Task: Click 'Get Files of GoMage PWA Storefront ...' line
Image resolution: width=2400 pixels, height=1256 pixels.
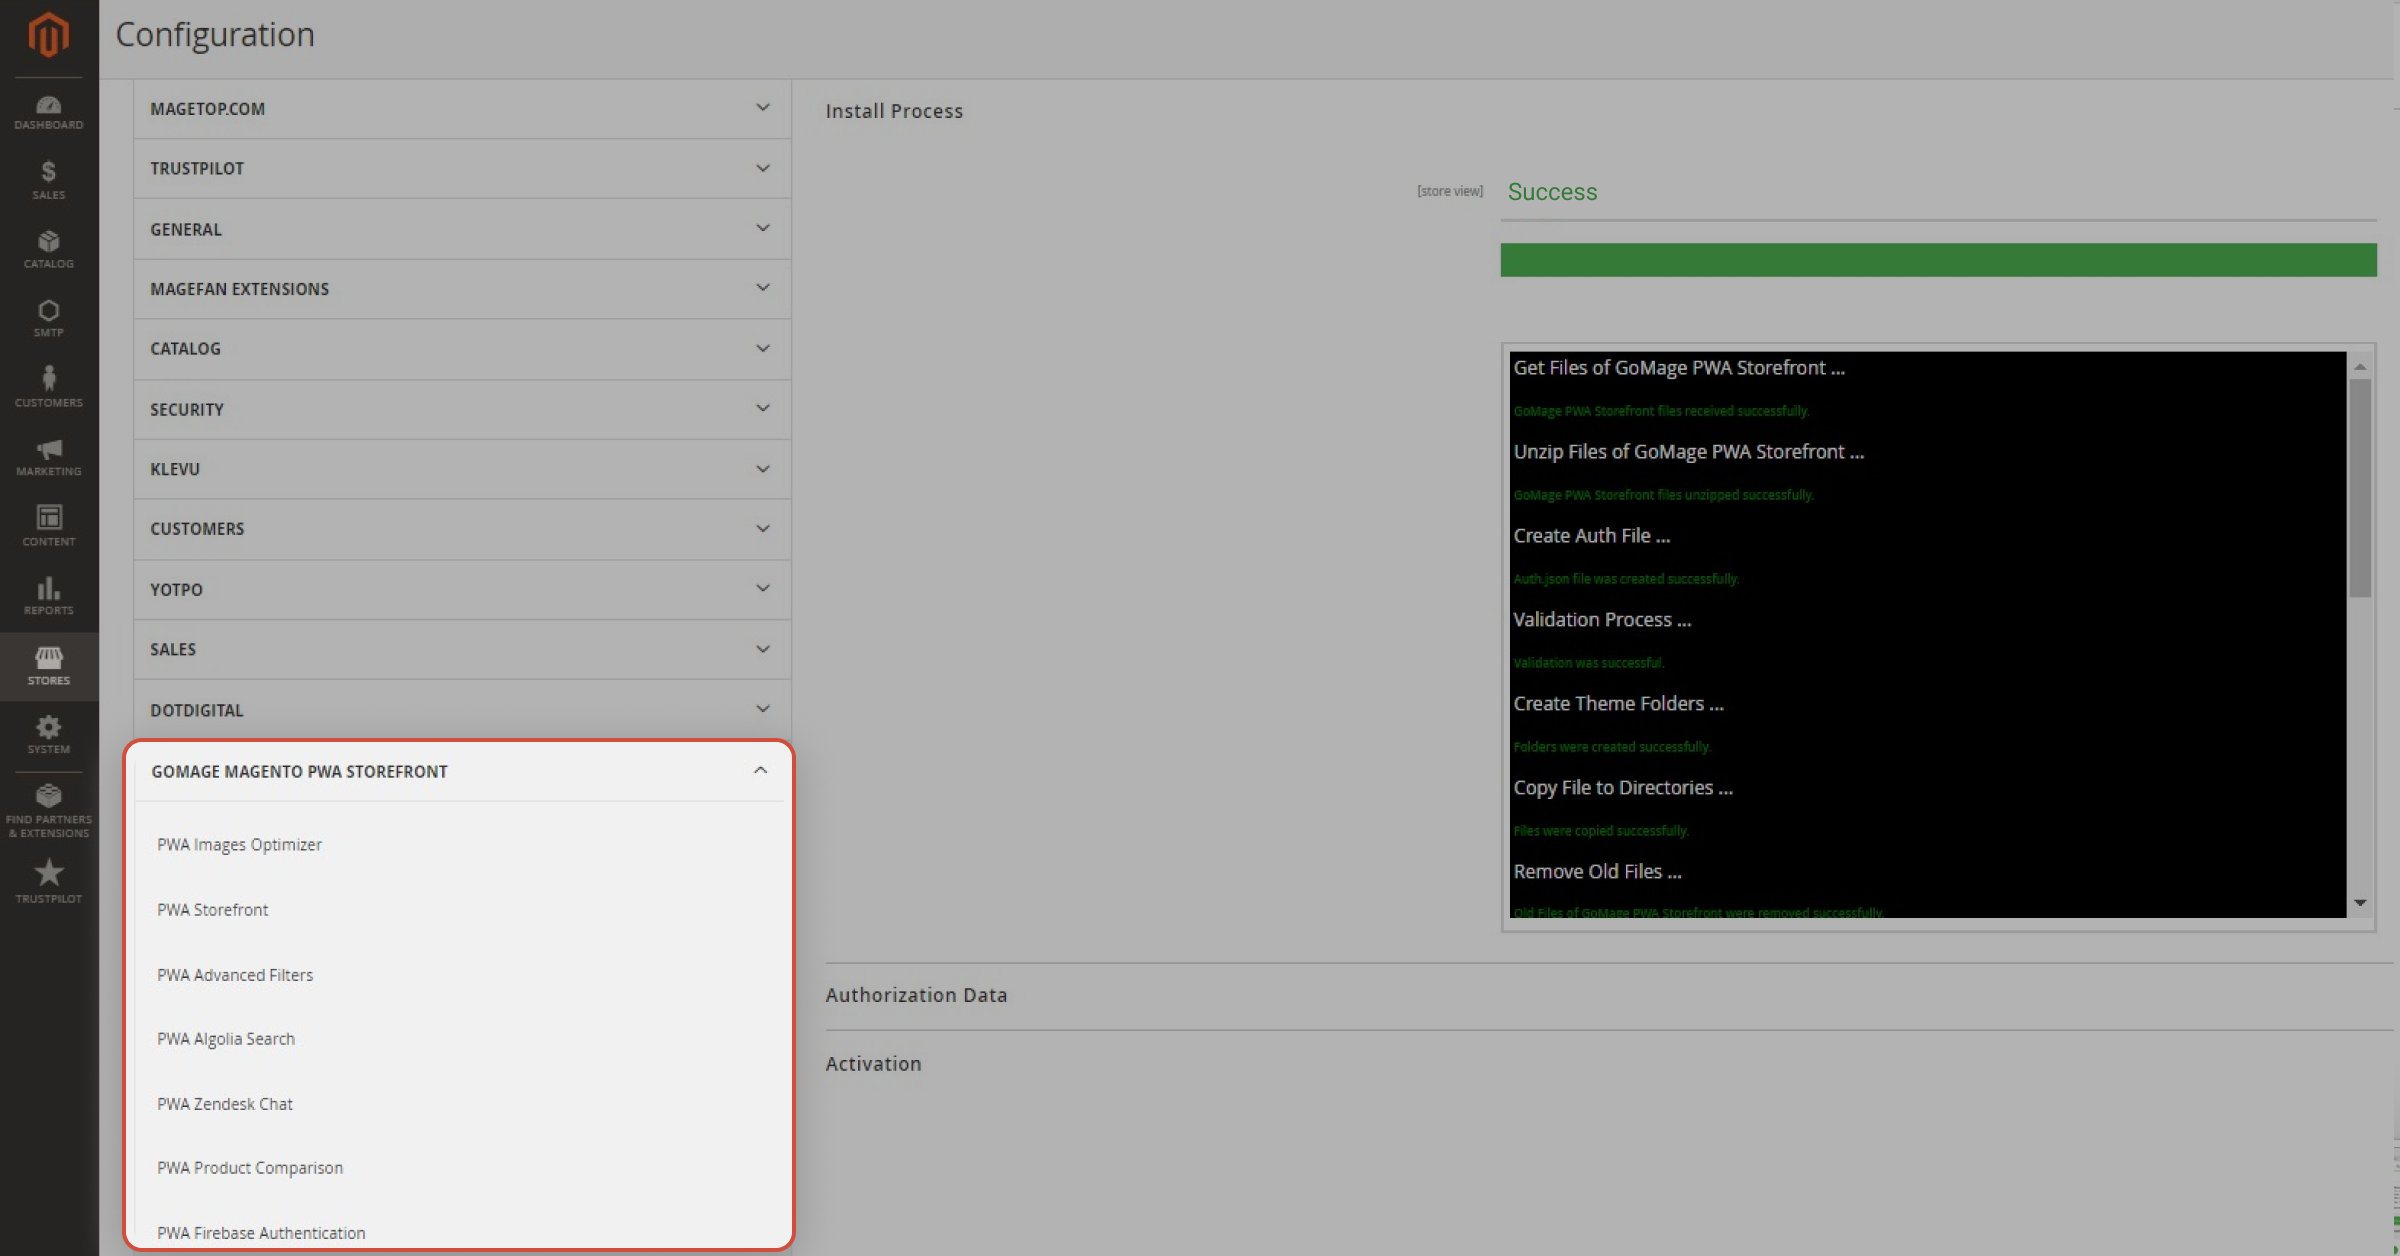Action: coord(1679,368)
